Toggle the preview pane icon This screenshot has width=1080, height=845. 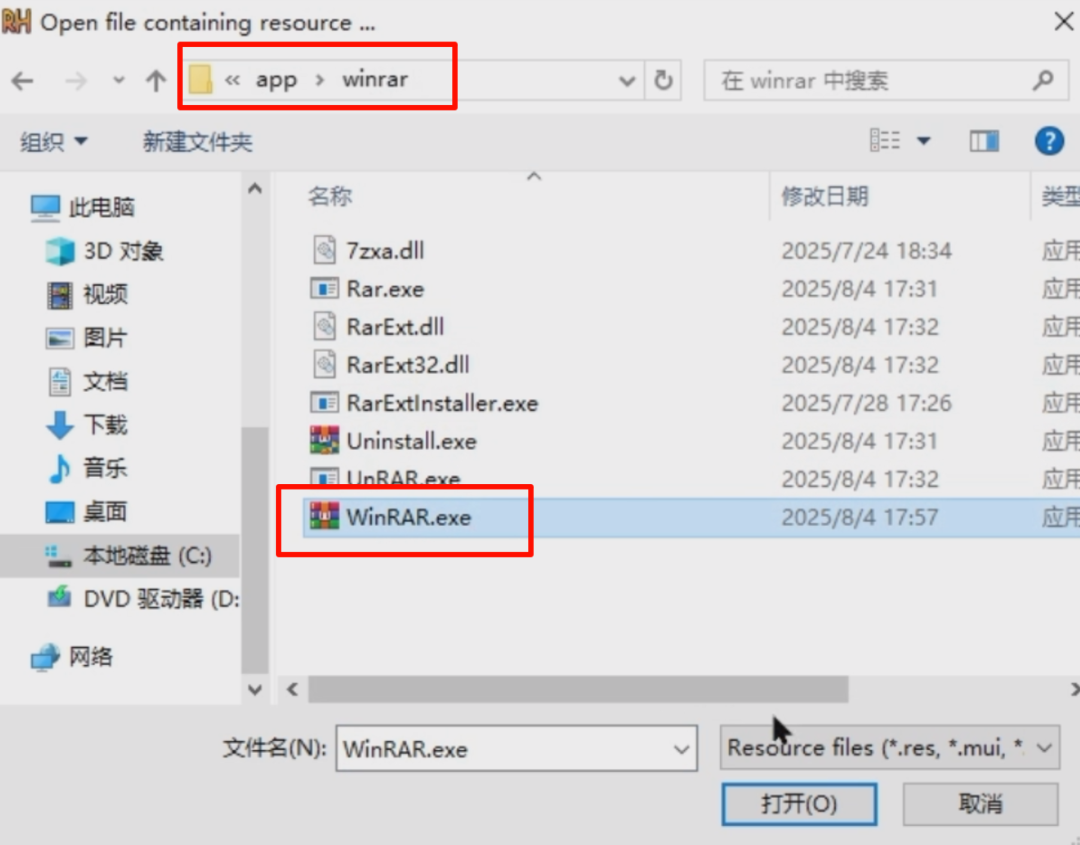tap(984, 141)
